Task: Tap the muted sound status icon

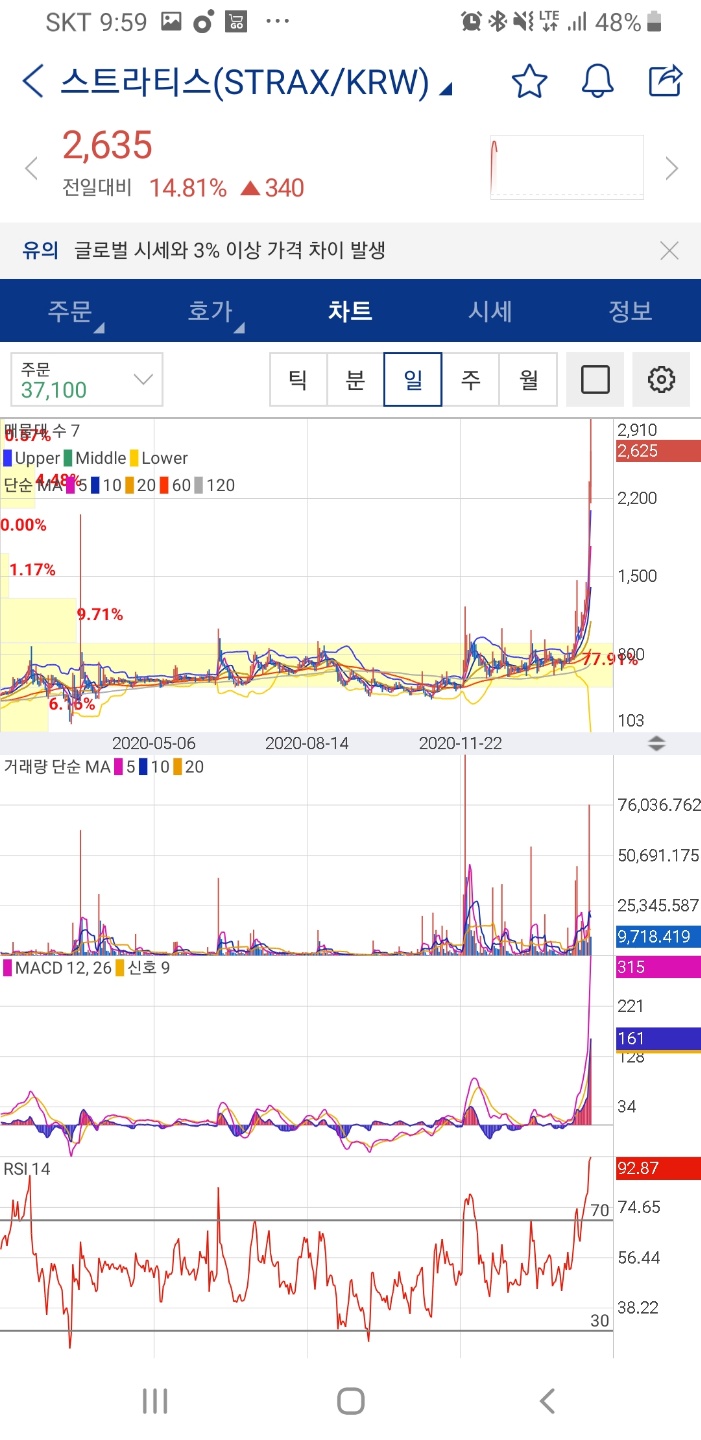Action: pos(523,22)
